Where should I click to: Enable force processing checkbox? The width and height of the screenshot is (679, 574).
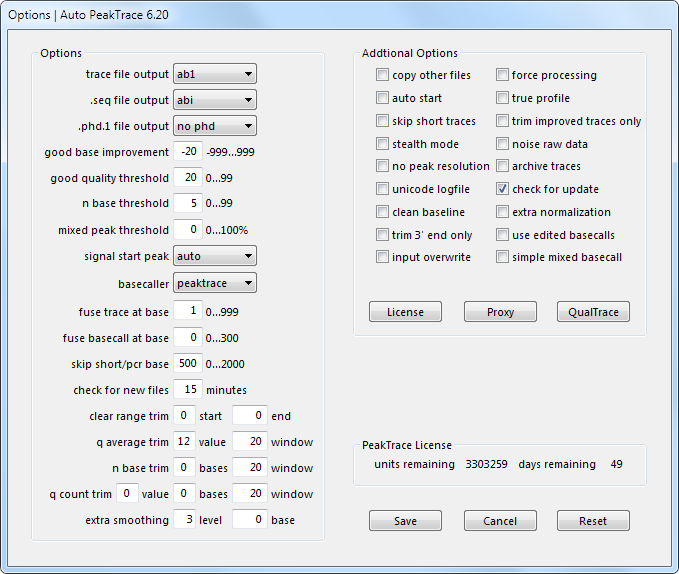pyautogui.click(x=502, y=74)
